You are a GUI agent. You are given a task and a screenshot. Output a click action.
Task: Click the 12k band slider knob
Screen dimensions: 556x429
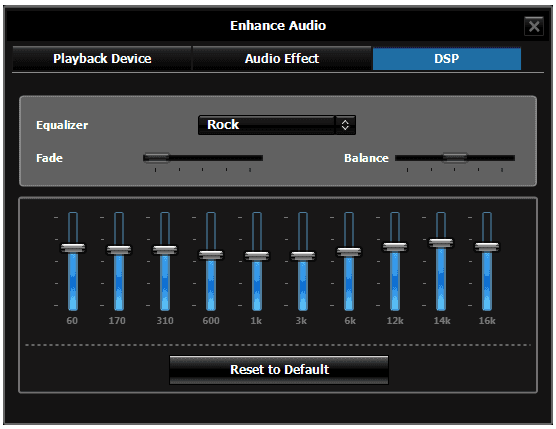[395, 246]
